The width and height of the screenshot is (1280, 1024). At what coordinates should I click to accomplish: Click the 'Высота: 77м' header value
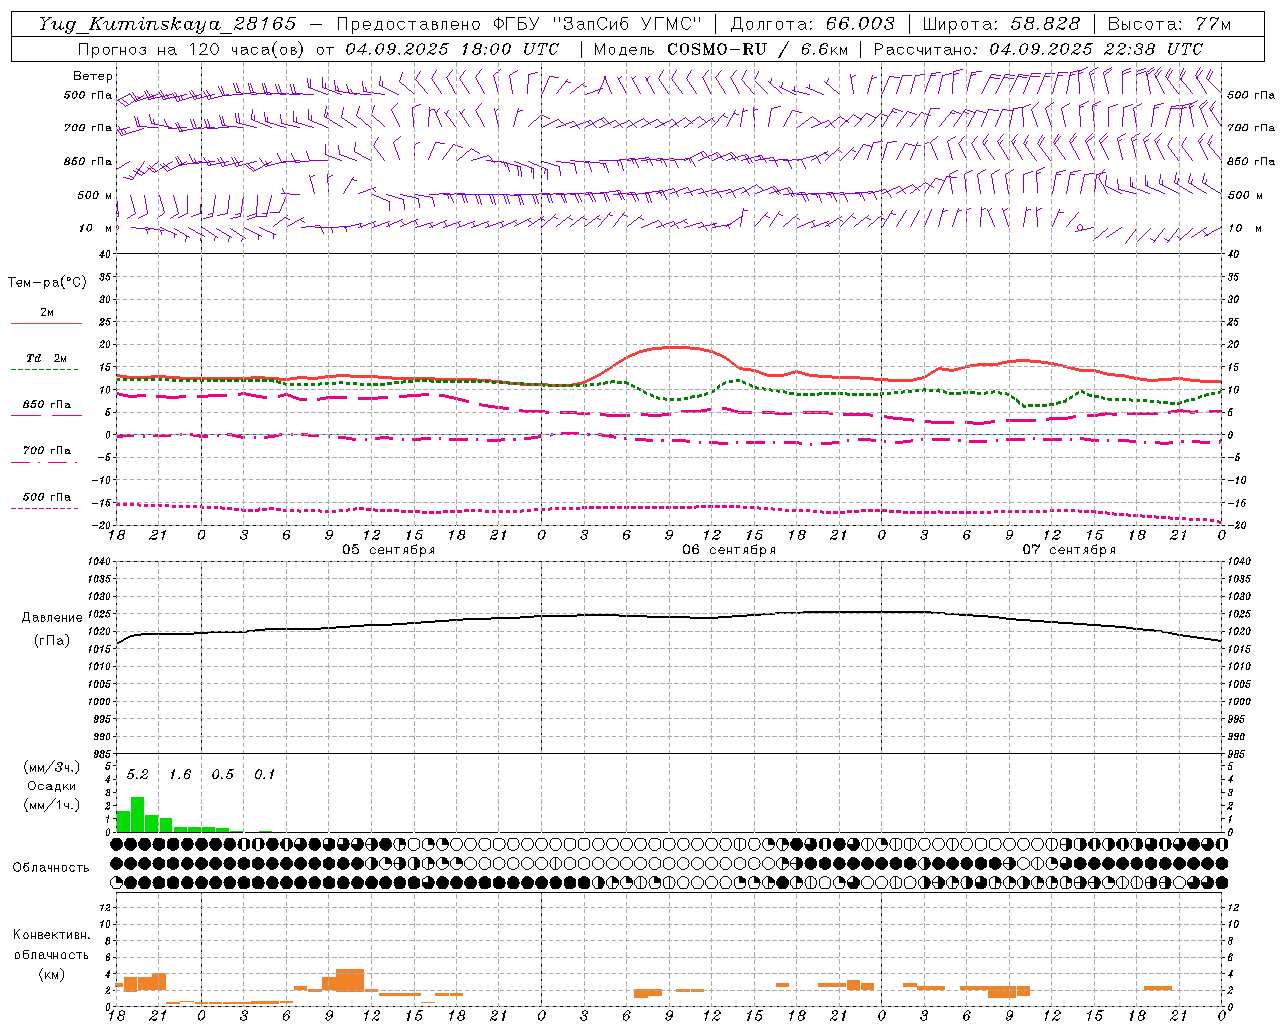pyautogui.click(x=1169, y=24)
